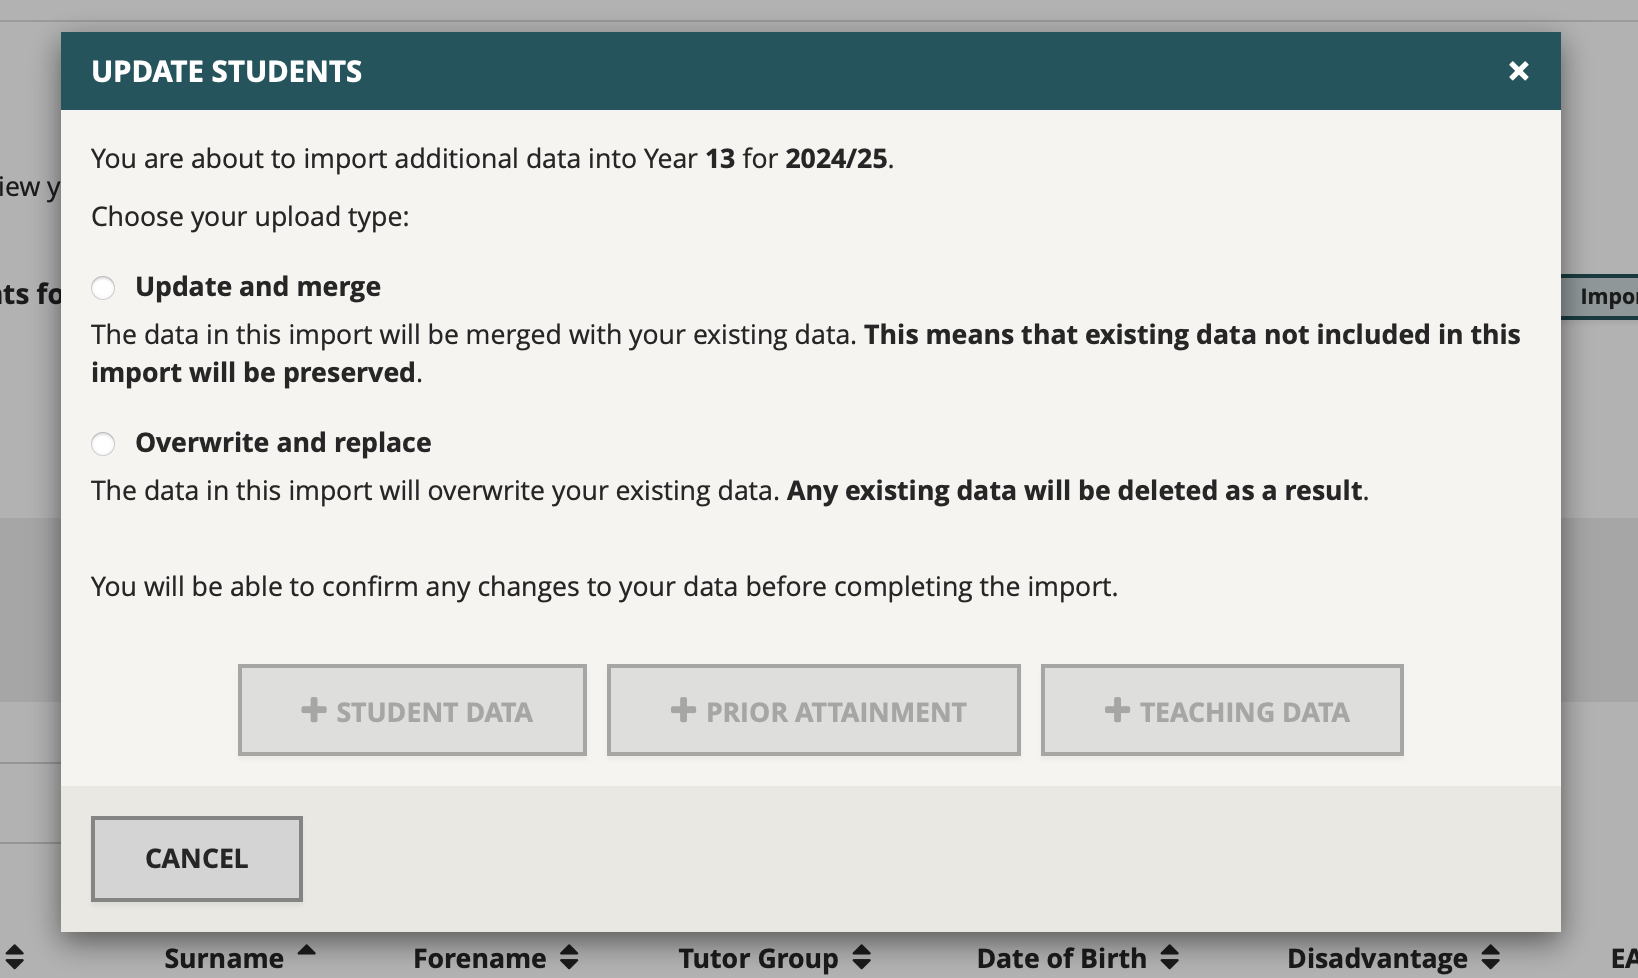Sort table by Forename column
Viewport: 1638px width, 978px height.
[496, 958]
